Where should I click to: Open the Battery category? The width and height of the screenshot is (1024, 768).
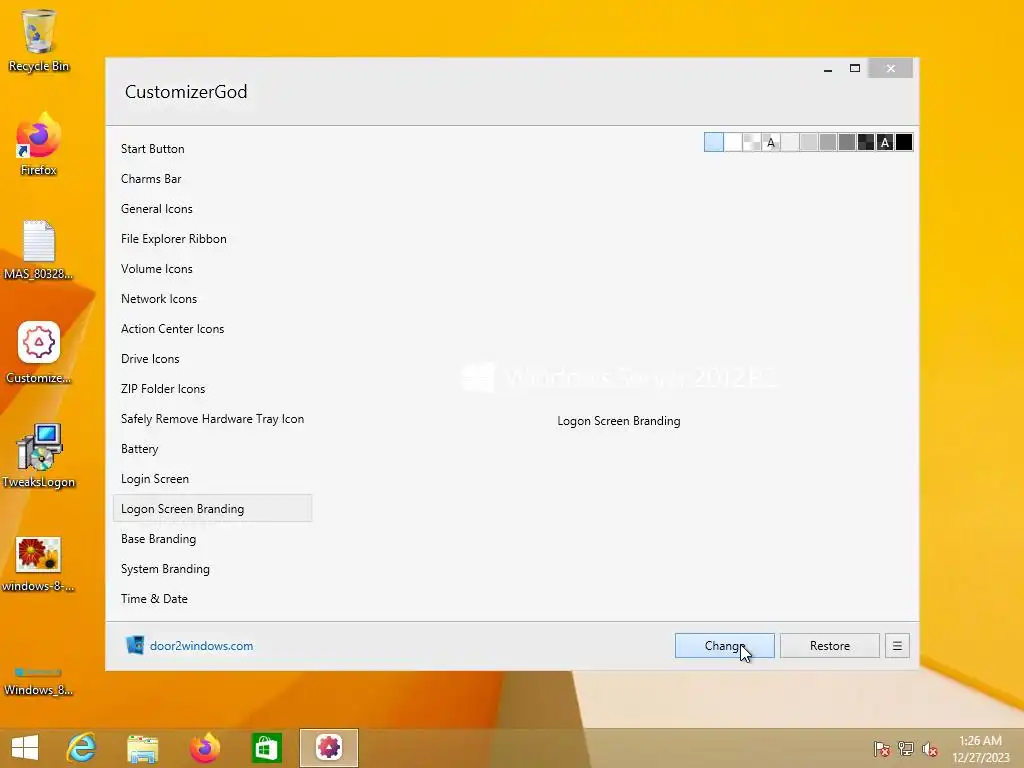pos(212,449)
